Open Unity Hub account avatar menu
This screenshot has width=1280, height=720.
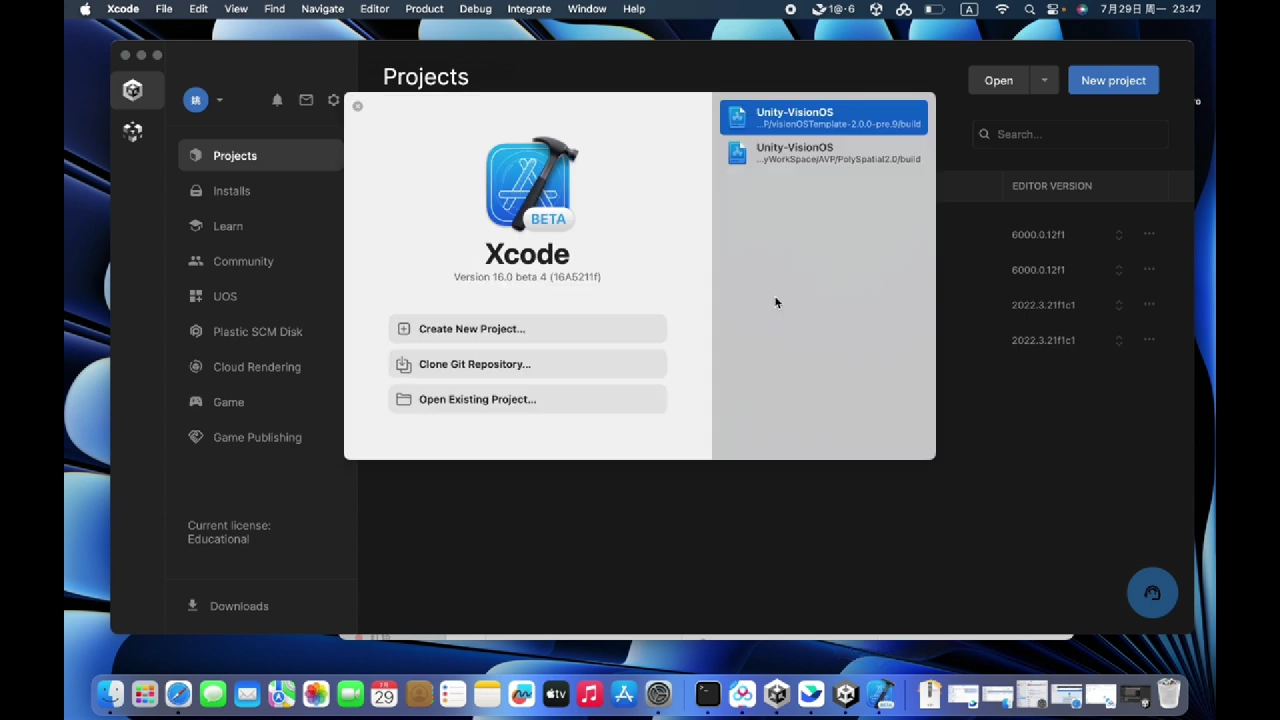[203, 100]
